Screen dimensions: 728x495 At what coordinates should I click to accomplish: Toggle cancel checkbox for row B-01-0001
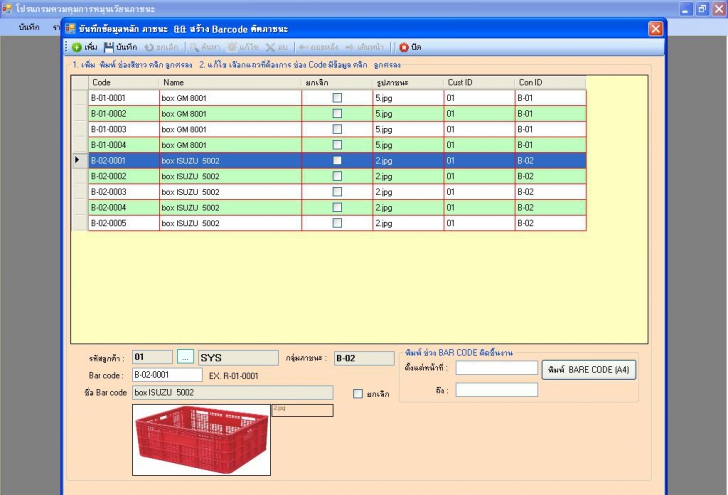337,98
